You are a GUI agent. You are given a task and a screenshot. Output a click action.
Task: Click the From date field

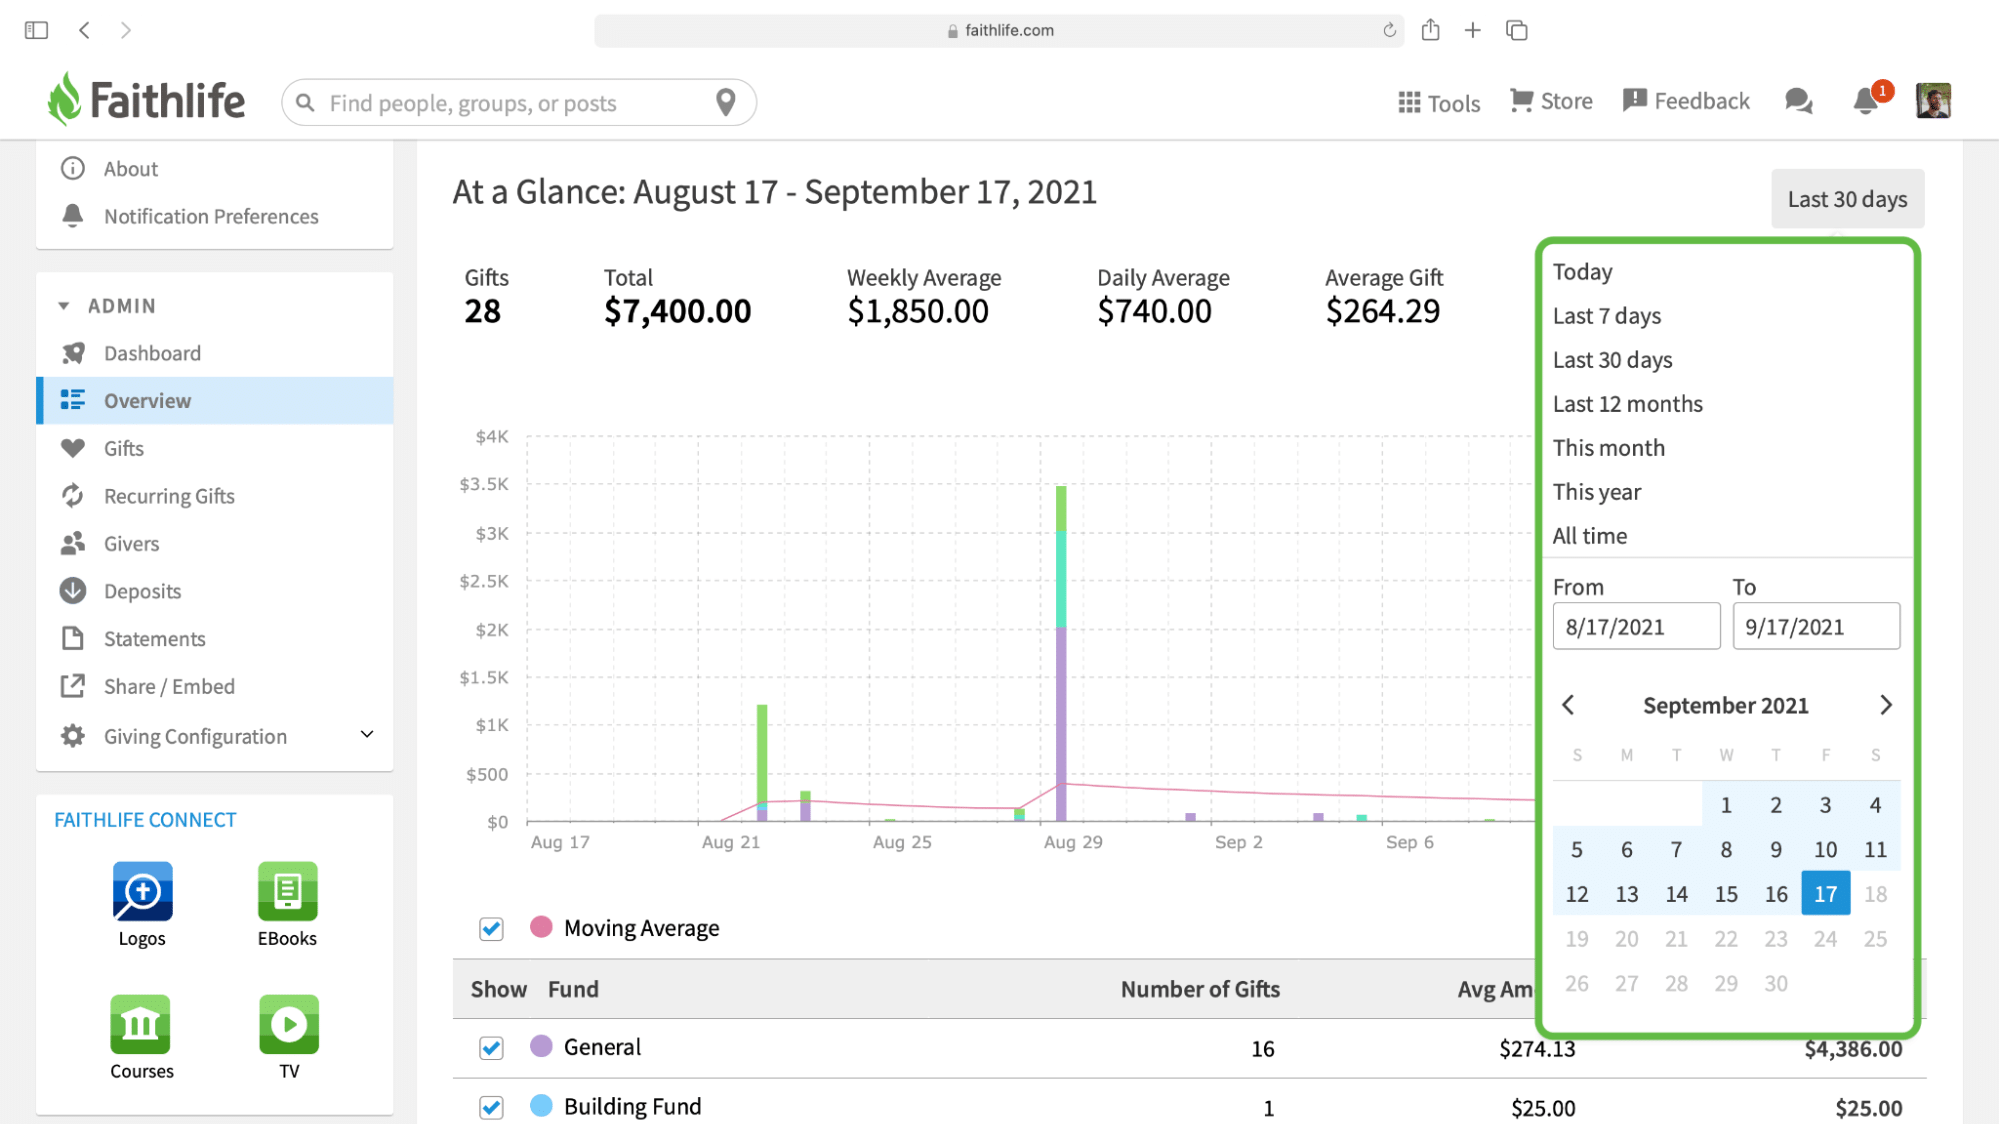click(1636, 626)
